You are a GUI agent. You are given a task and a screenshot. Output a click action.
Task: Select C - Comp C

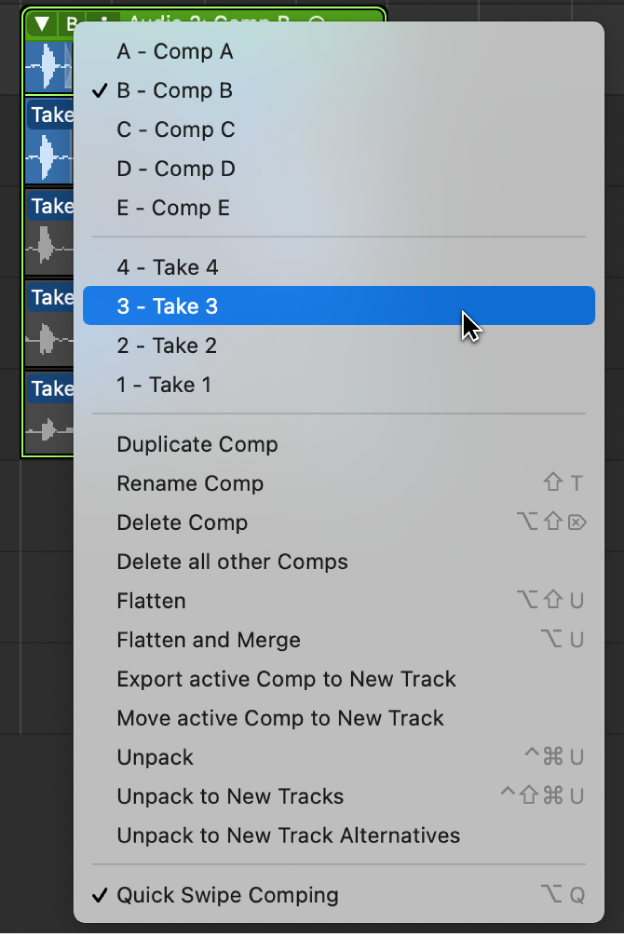(x=175, y=130)
